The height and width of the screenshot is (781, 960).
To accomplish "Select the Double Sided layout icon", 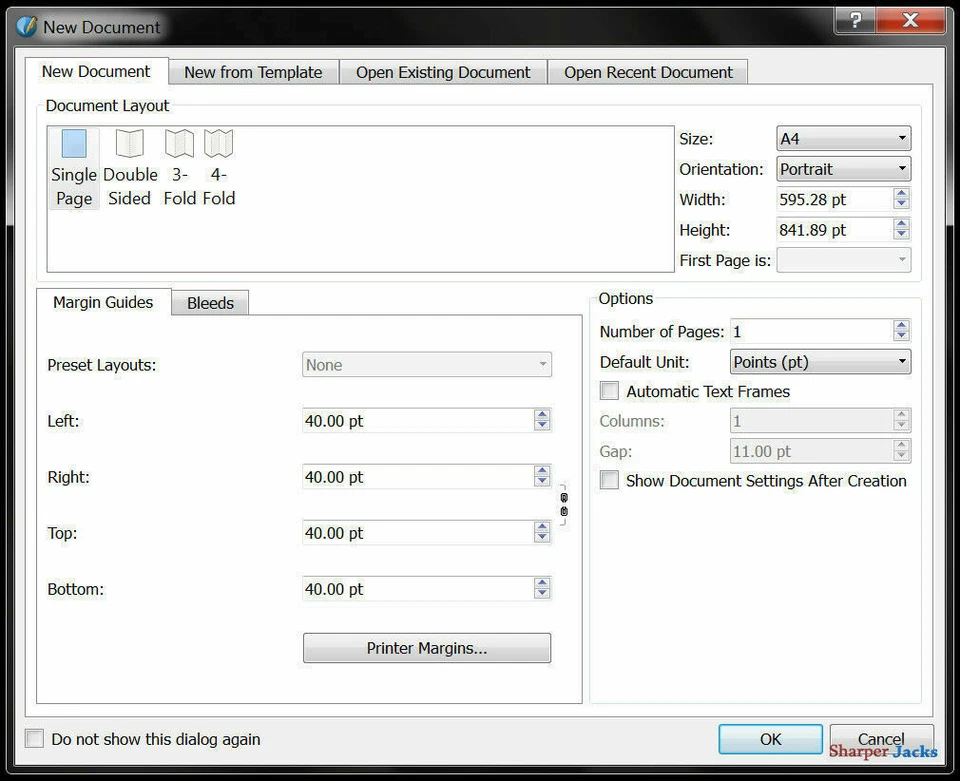I will pos(129,143).
